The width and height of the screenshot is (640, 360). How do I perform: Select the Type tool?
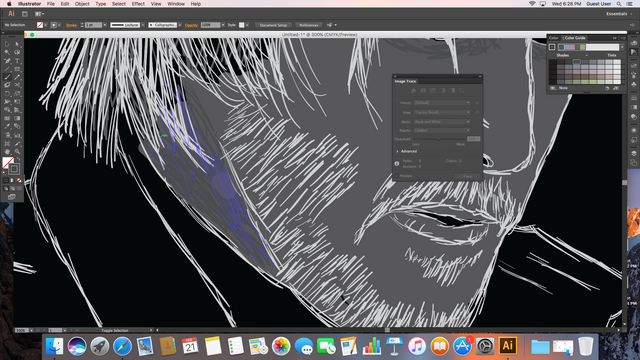pos(17,61)
